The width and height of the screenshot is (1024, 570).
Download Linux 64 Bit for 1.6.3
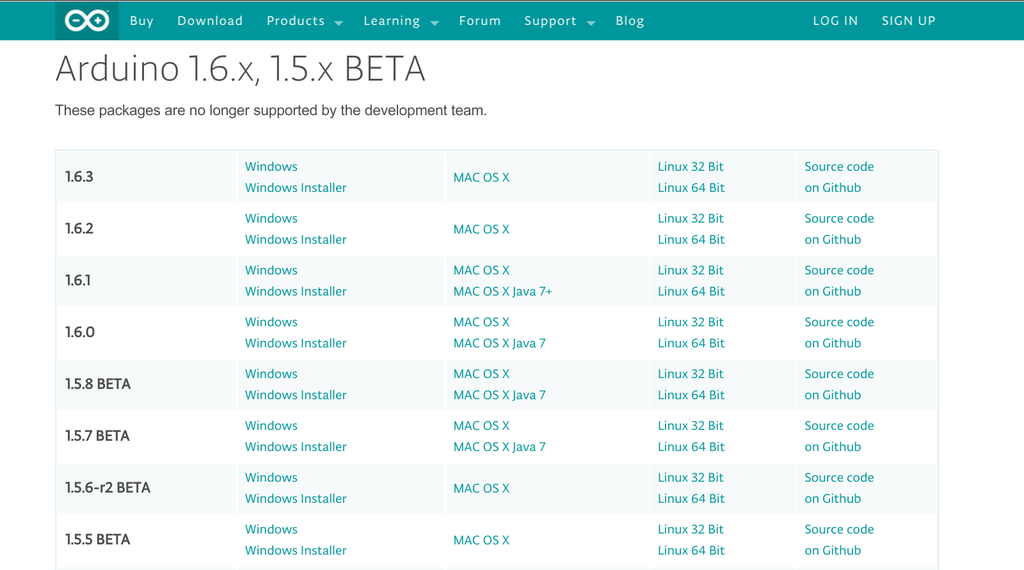click(691, 187)
